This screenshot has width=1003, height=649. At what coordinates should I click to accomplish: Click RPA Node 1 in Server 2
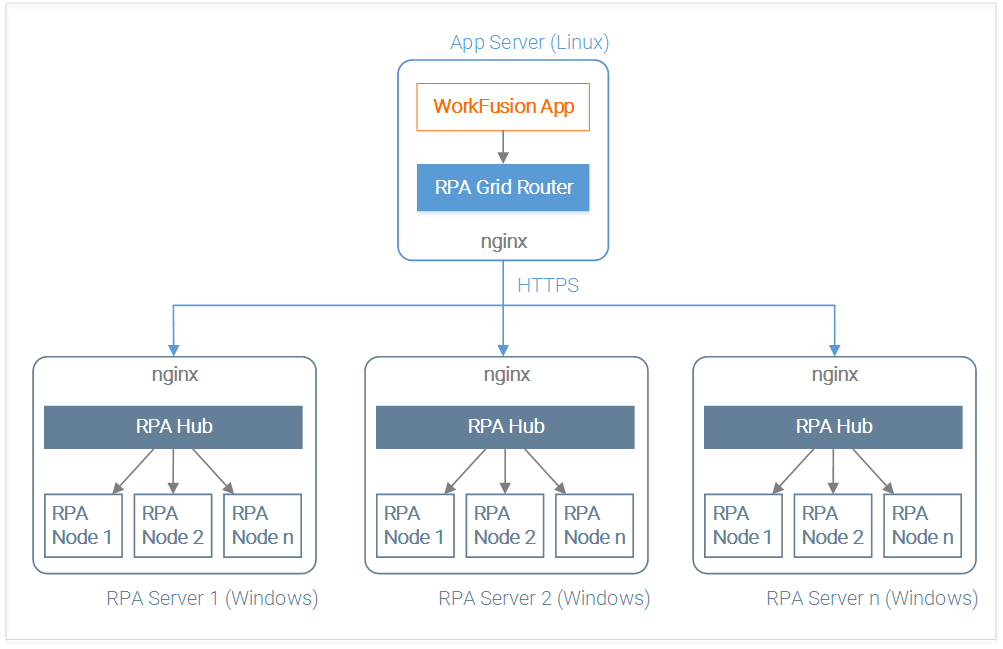point(415,526)
